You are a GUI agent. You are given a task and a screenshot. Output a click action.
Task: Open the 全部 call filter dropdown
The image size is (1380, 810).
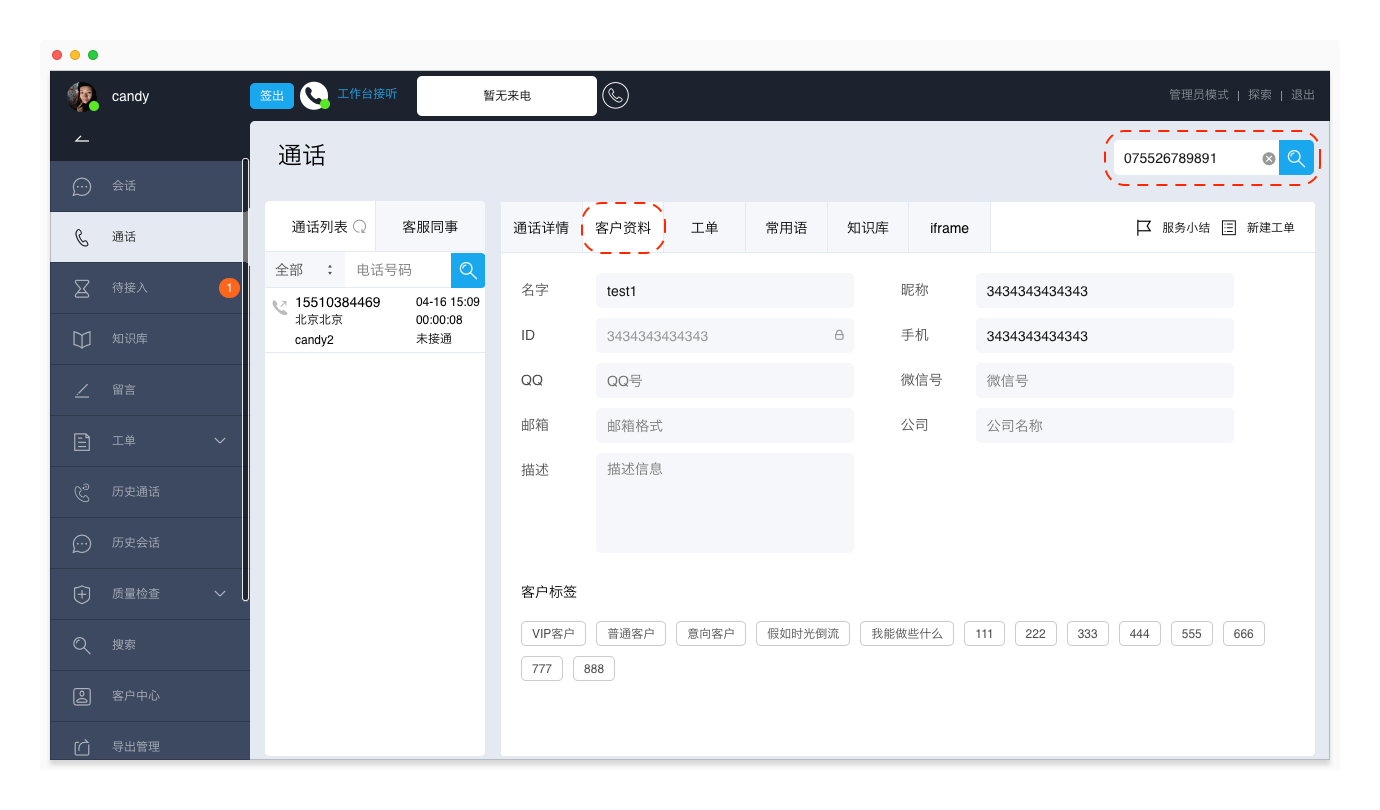coord(304,270)
